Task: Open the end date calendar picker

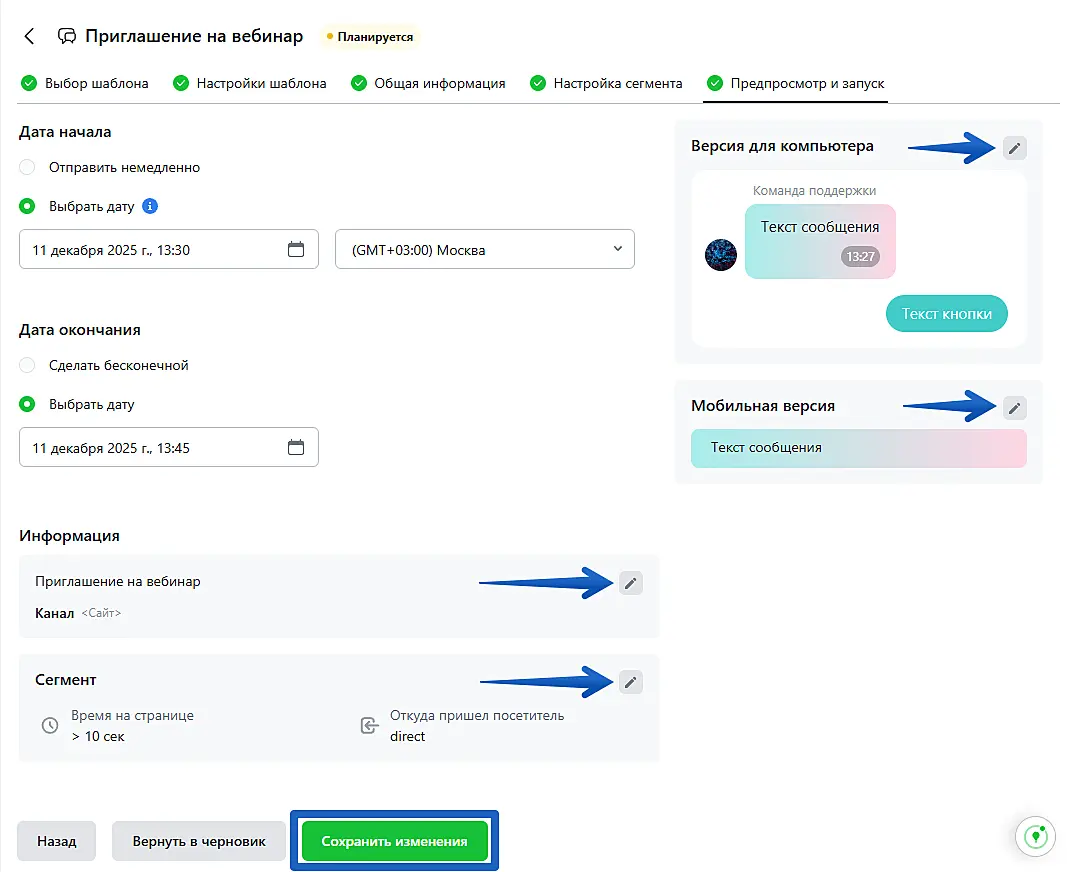Action: click(296, 448)
